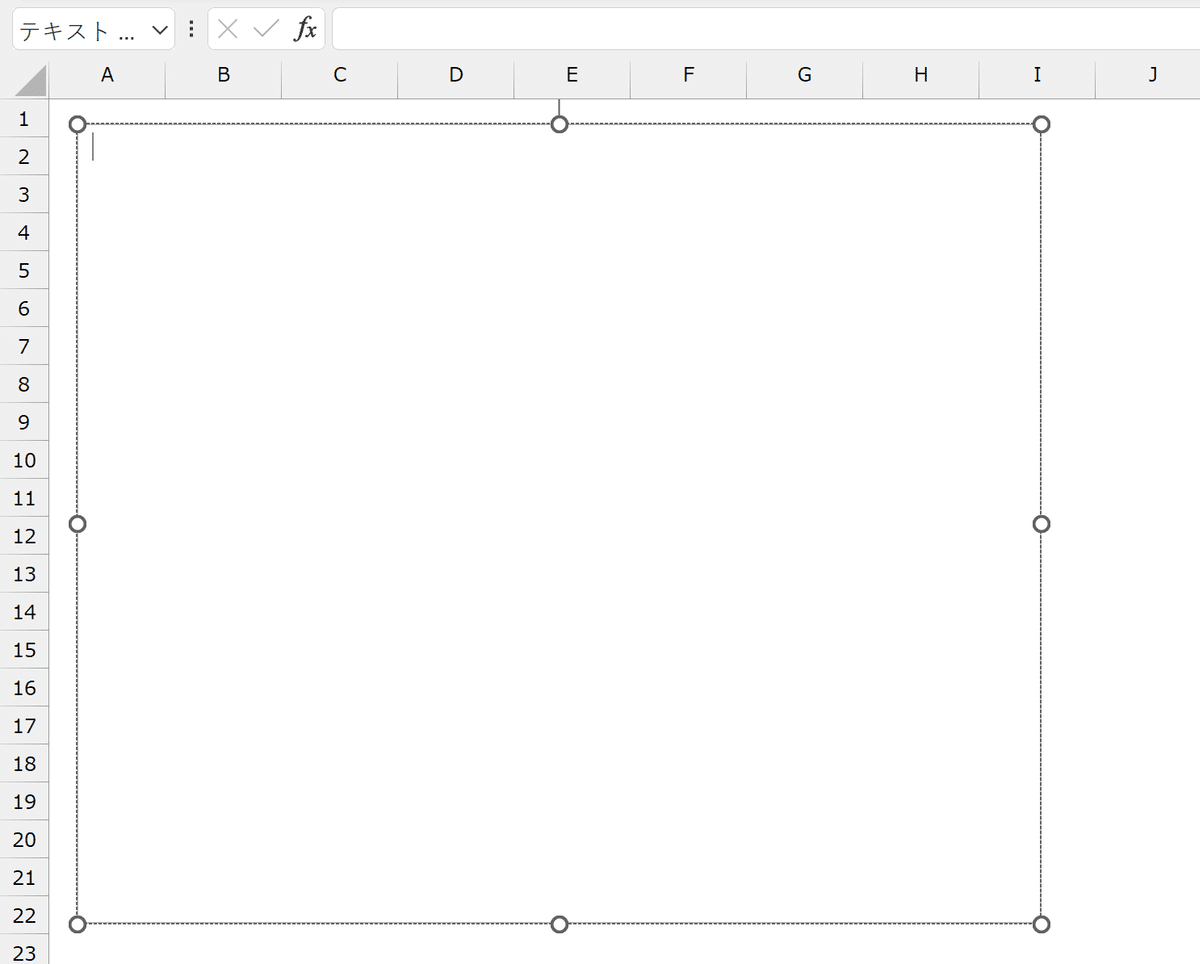
Task: Select row 7 header
Action: pos(24,347)
